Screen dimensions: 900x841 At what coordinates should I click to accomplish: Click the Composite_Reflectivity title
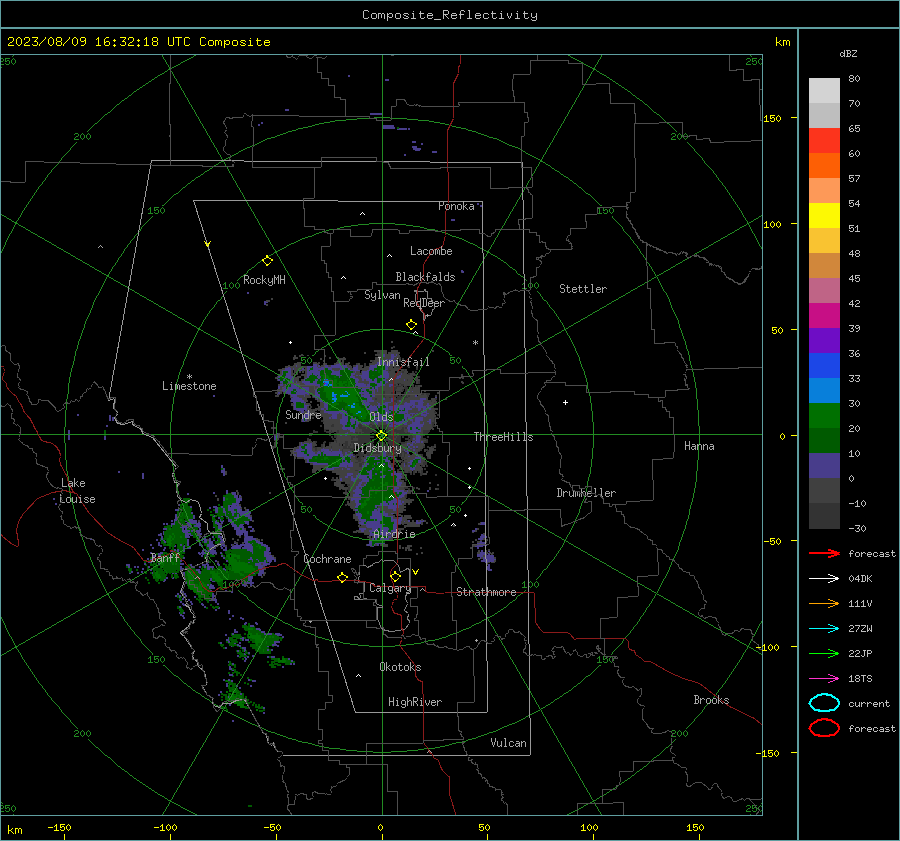tap(450, 15)
